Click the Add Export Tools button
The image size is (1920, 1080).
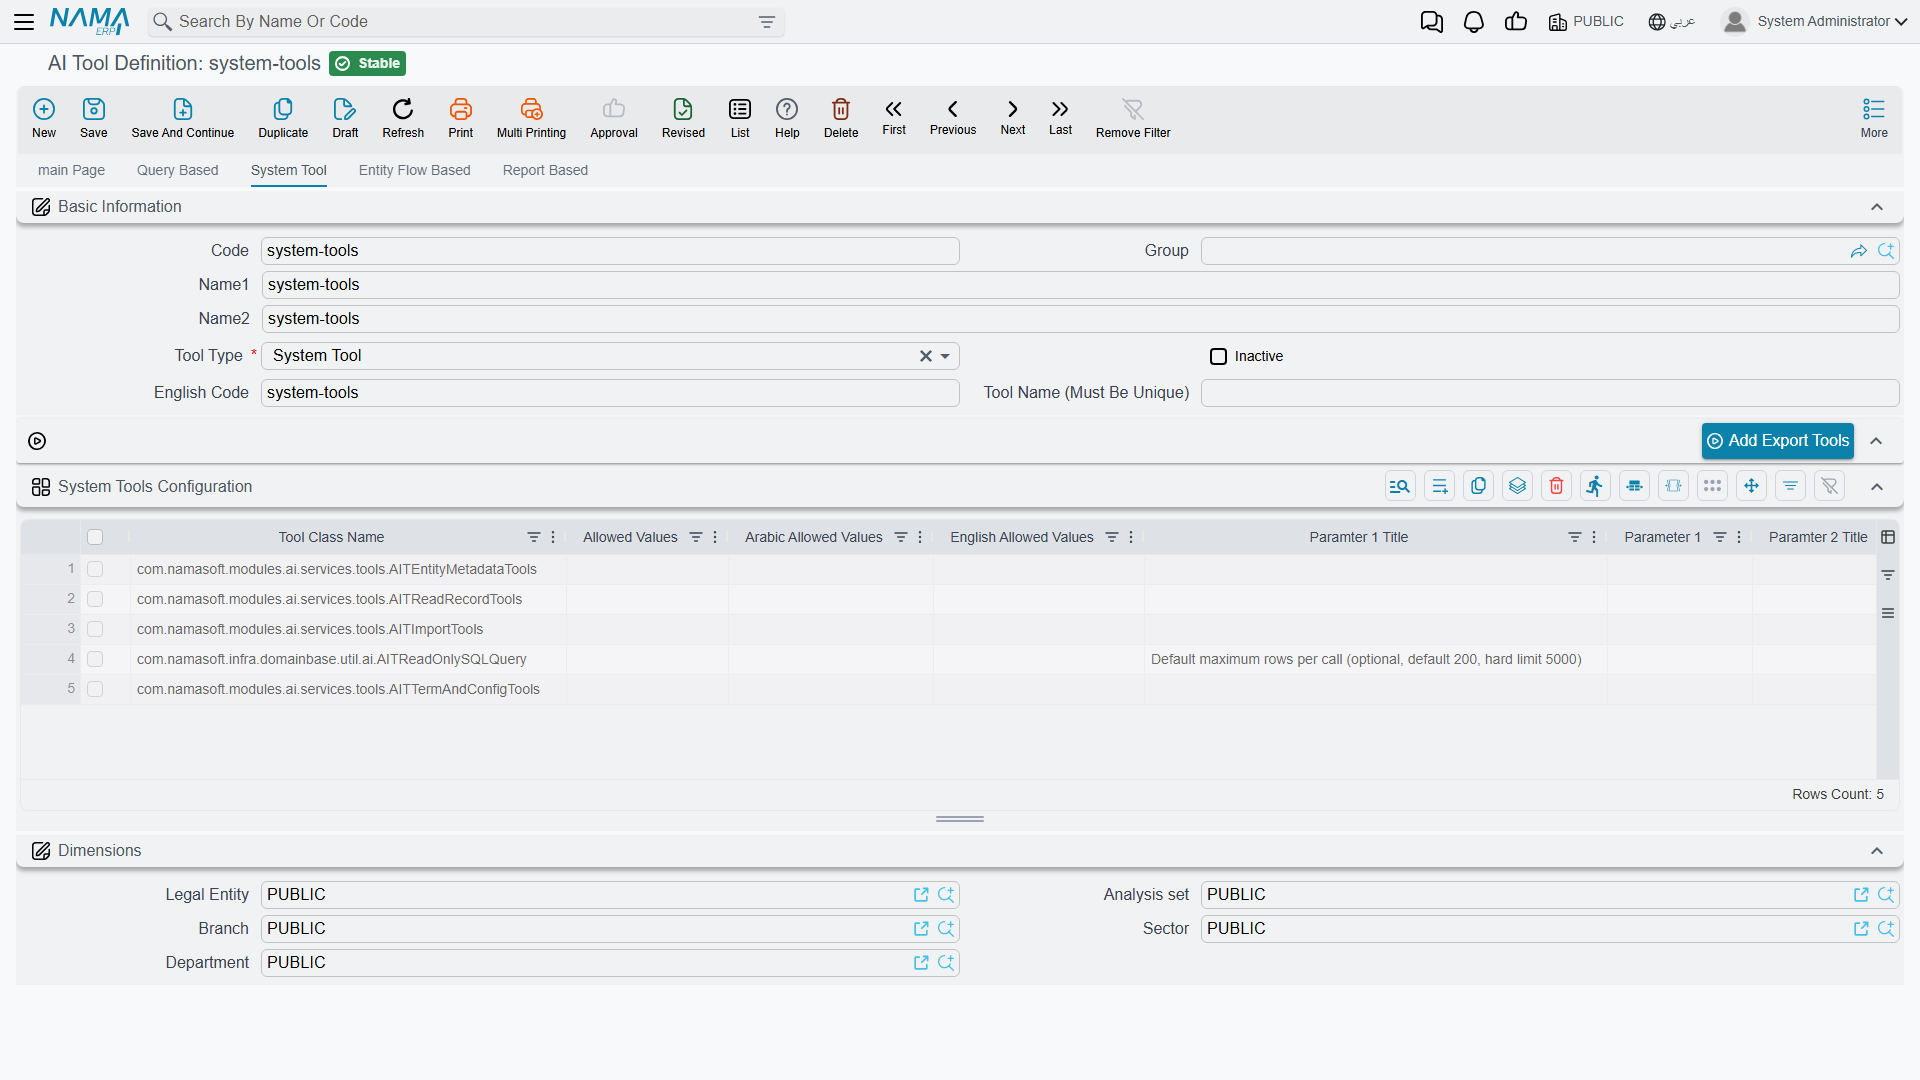point(1778,441)
